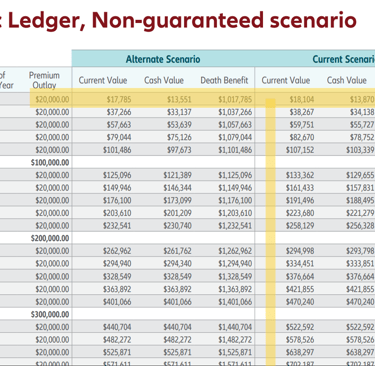Click Alternate Scenario Cash Value column header

tap(164, 80)
